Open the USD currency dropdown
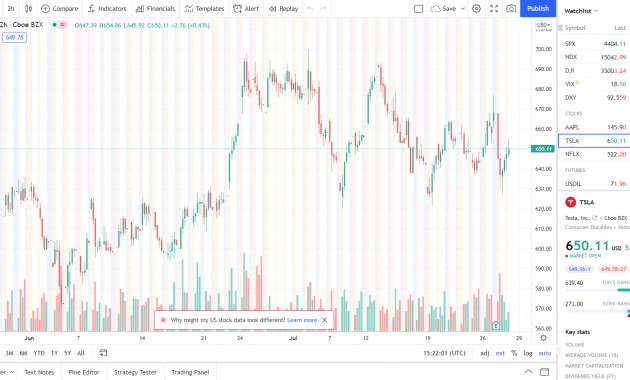 [543, 25]
